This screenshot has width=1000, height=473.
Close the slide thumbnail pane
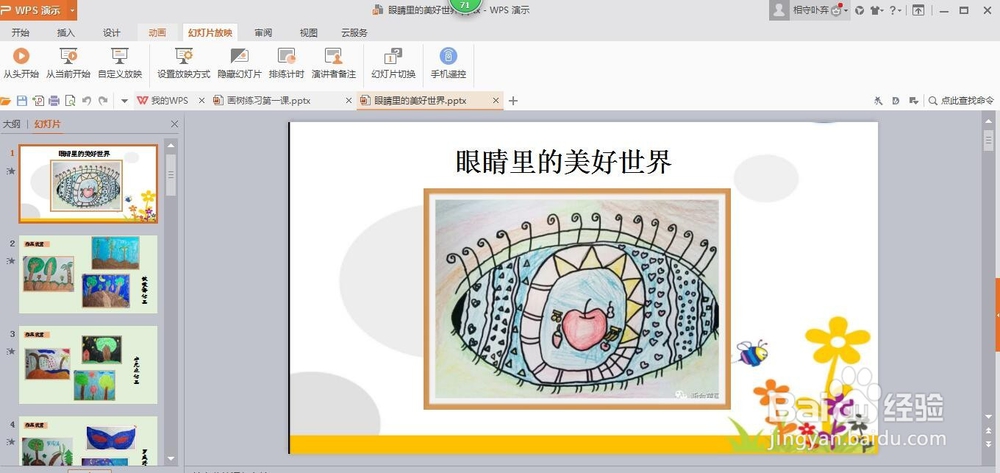[x=175, y=124]
